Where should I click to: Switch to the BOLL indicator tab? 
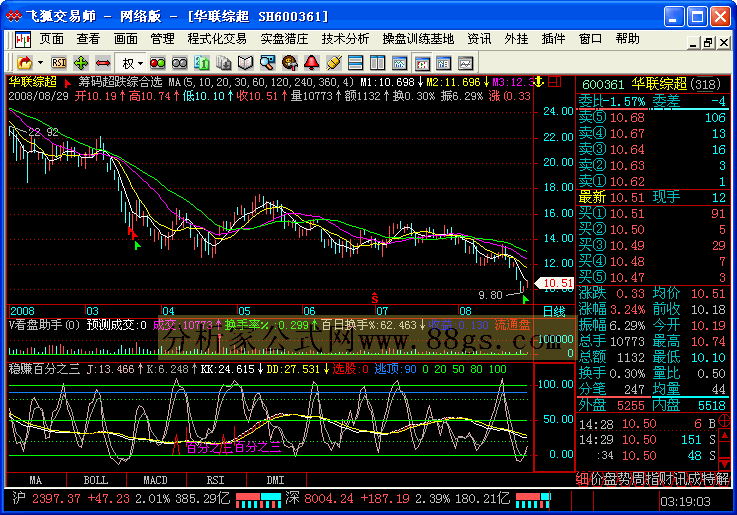click(x=96, y=480)
